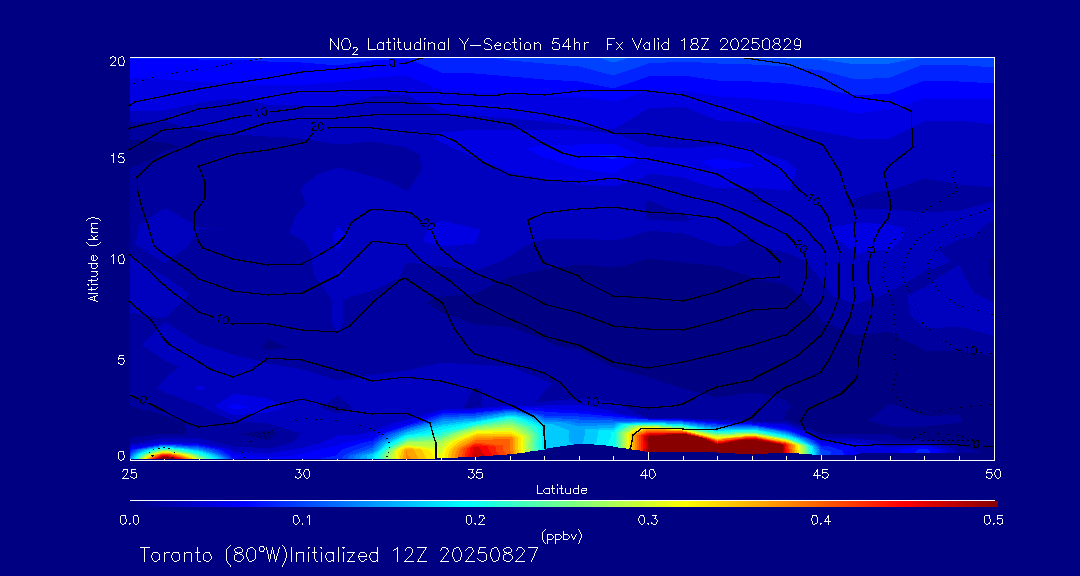Click the 0.3 label on the color bar
The height and width of the screenshot is (576, 1080).
(x=648, y=520)
